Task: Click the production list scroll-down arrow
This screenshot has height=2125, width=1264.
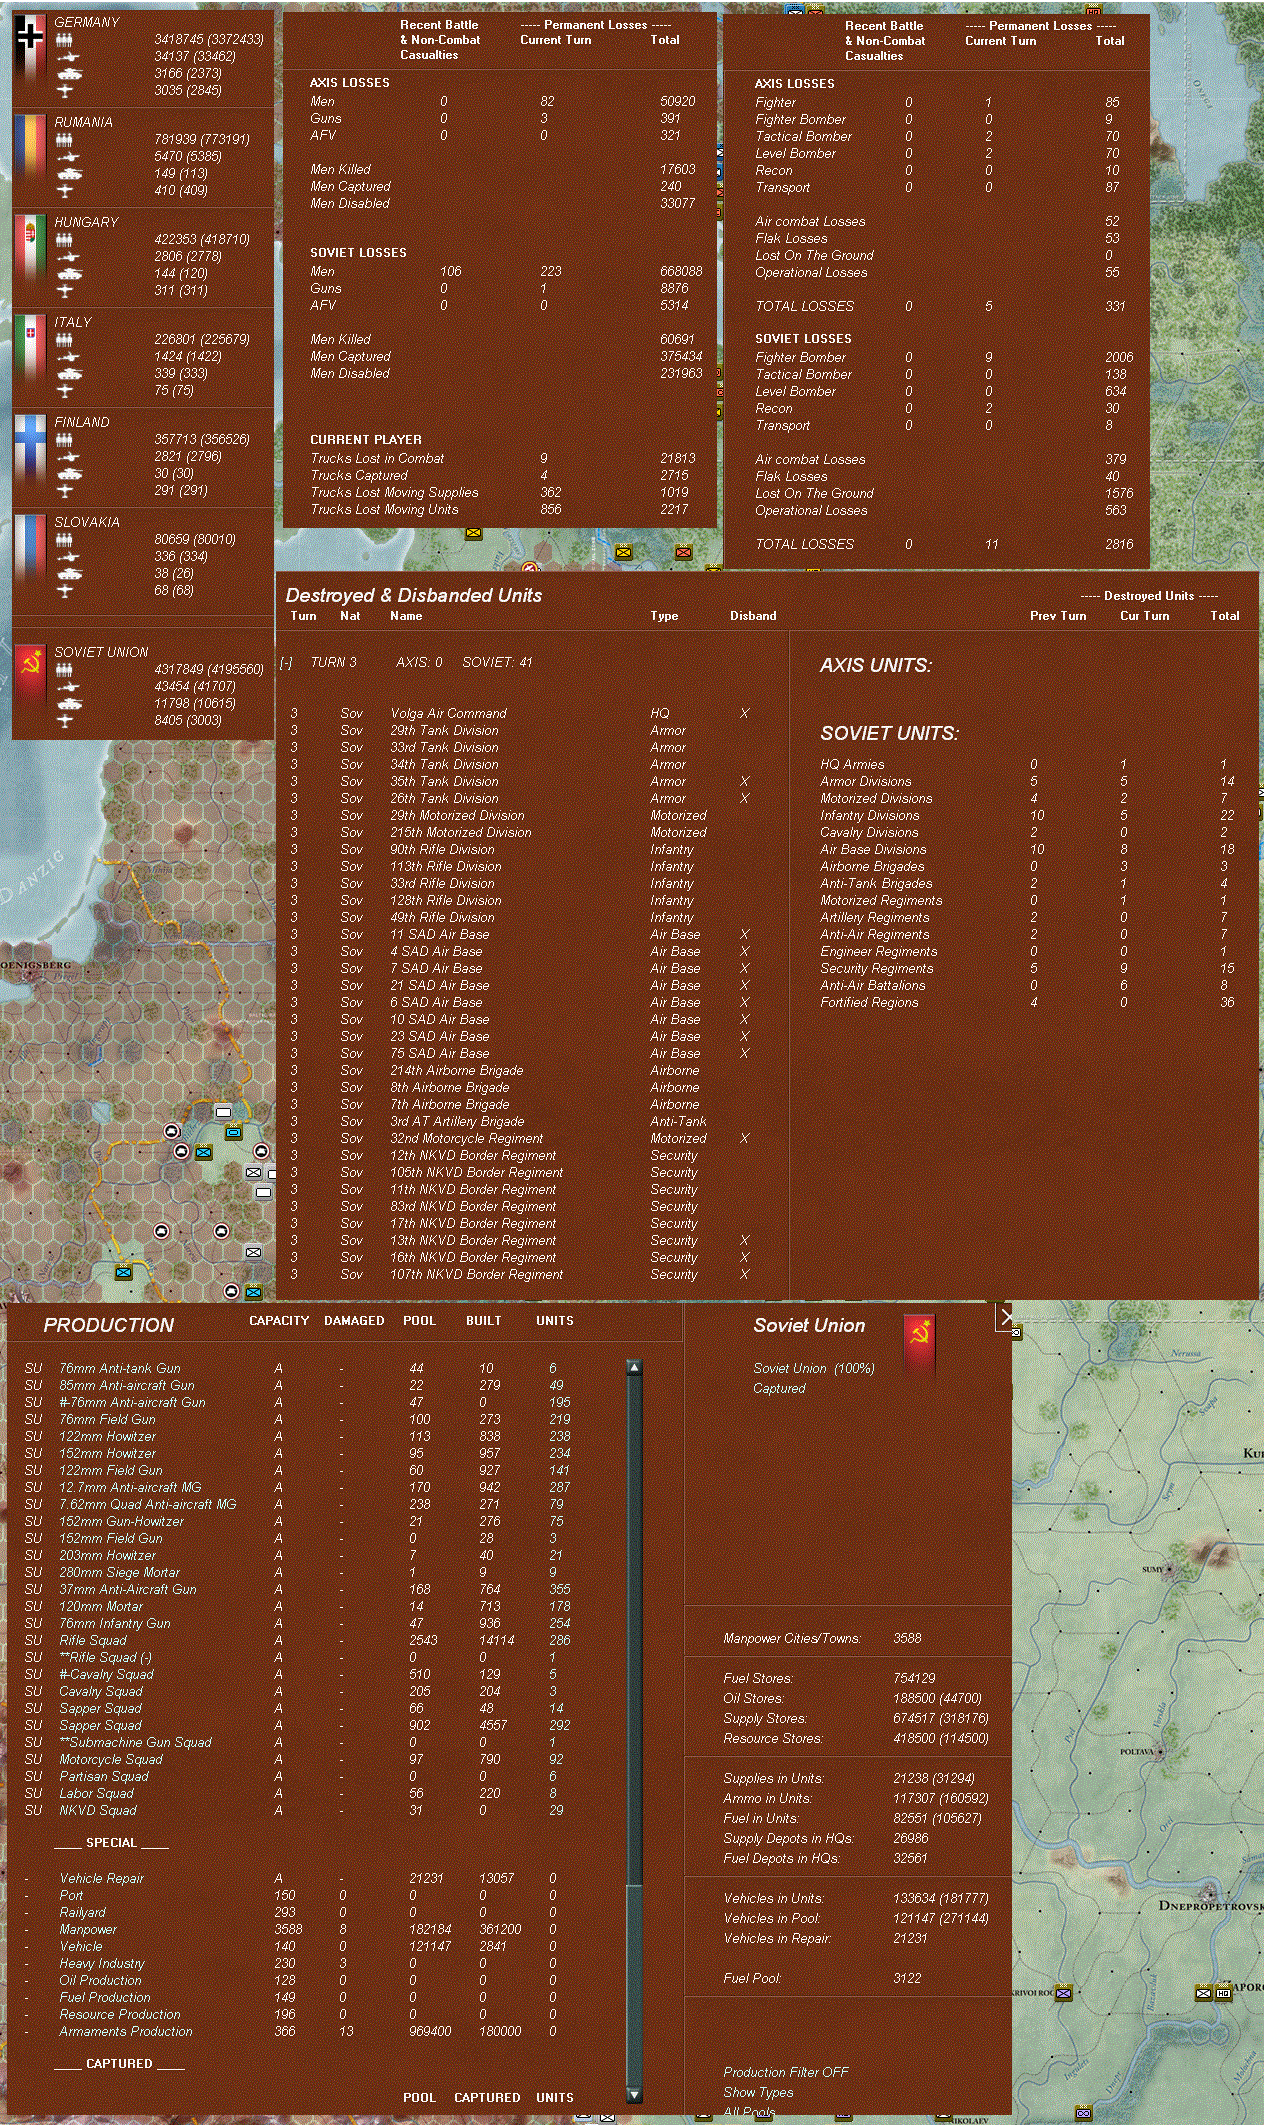Action: coord(634,2094)
